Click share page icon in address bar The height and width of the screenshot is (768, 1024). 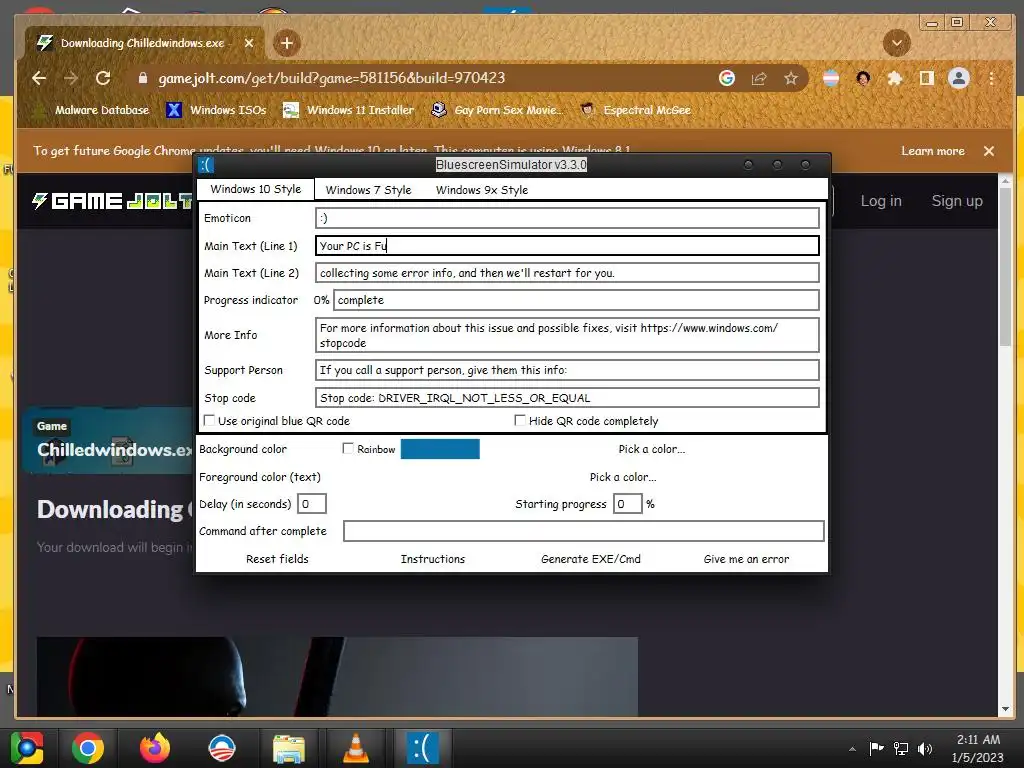click(x=759, y=78)
